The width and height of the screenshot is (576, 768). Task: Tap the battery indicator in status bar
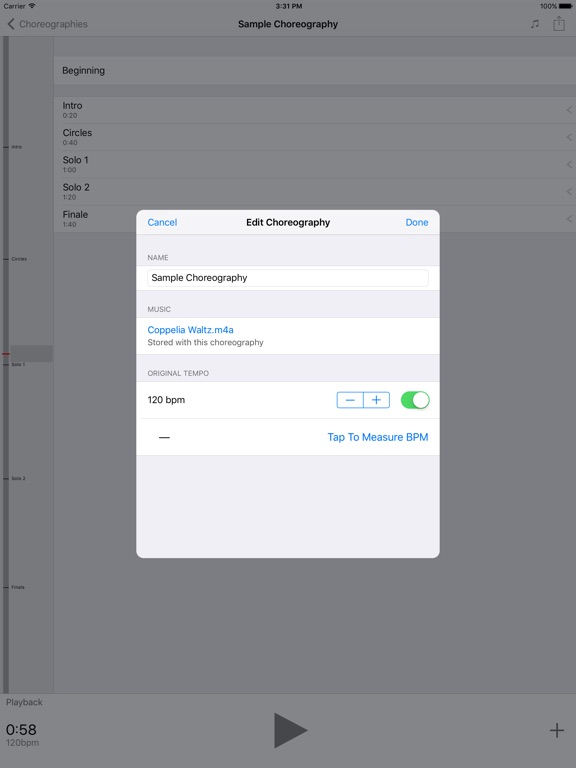coord(565,6)
